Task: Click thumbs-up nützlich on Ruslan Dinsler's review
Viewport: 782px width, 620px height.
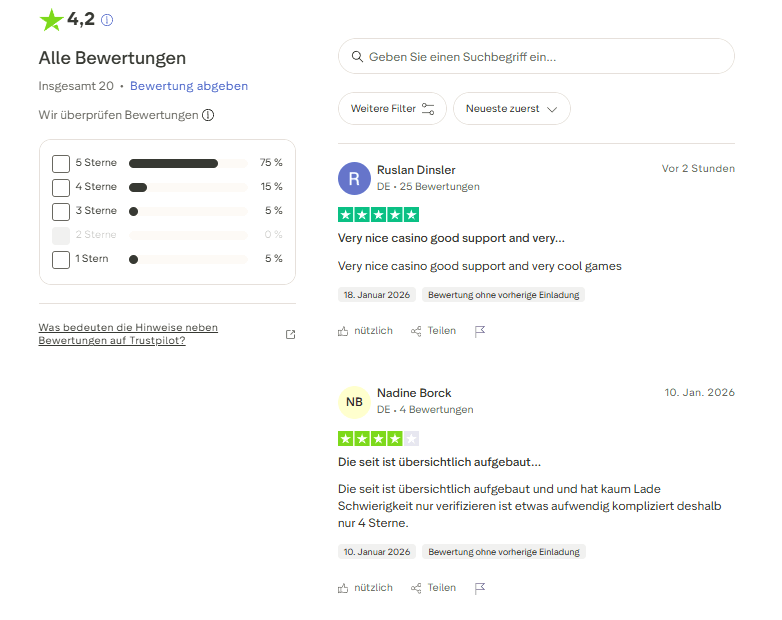Action: pos(365,331)
